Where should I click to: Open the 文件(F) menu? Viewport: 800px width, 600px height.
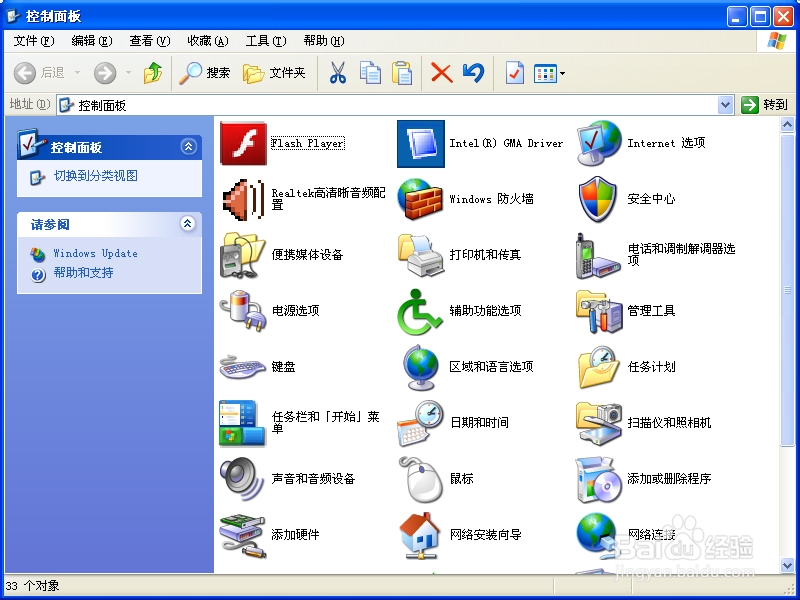point(34,41)
